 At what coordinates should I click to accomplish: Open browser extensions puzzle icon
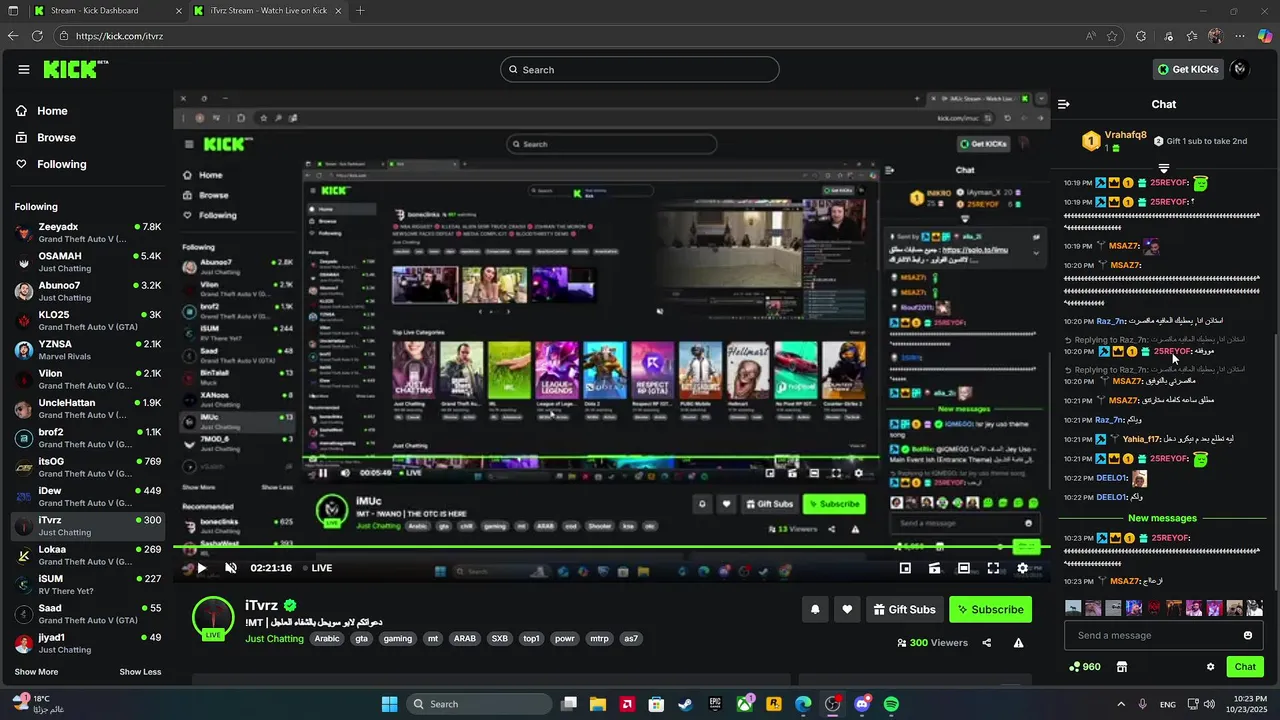coord(1141,36)
